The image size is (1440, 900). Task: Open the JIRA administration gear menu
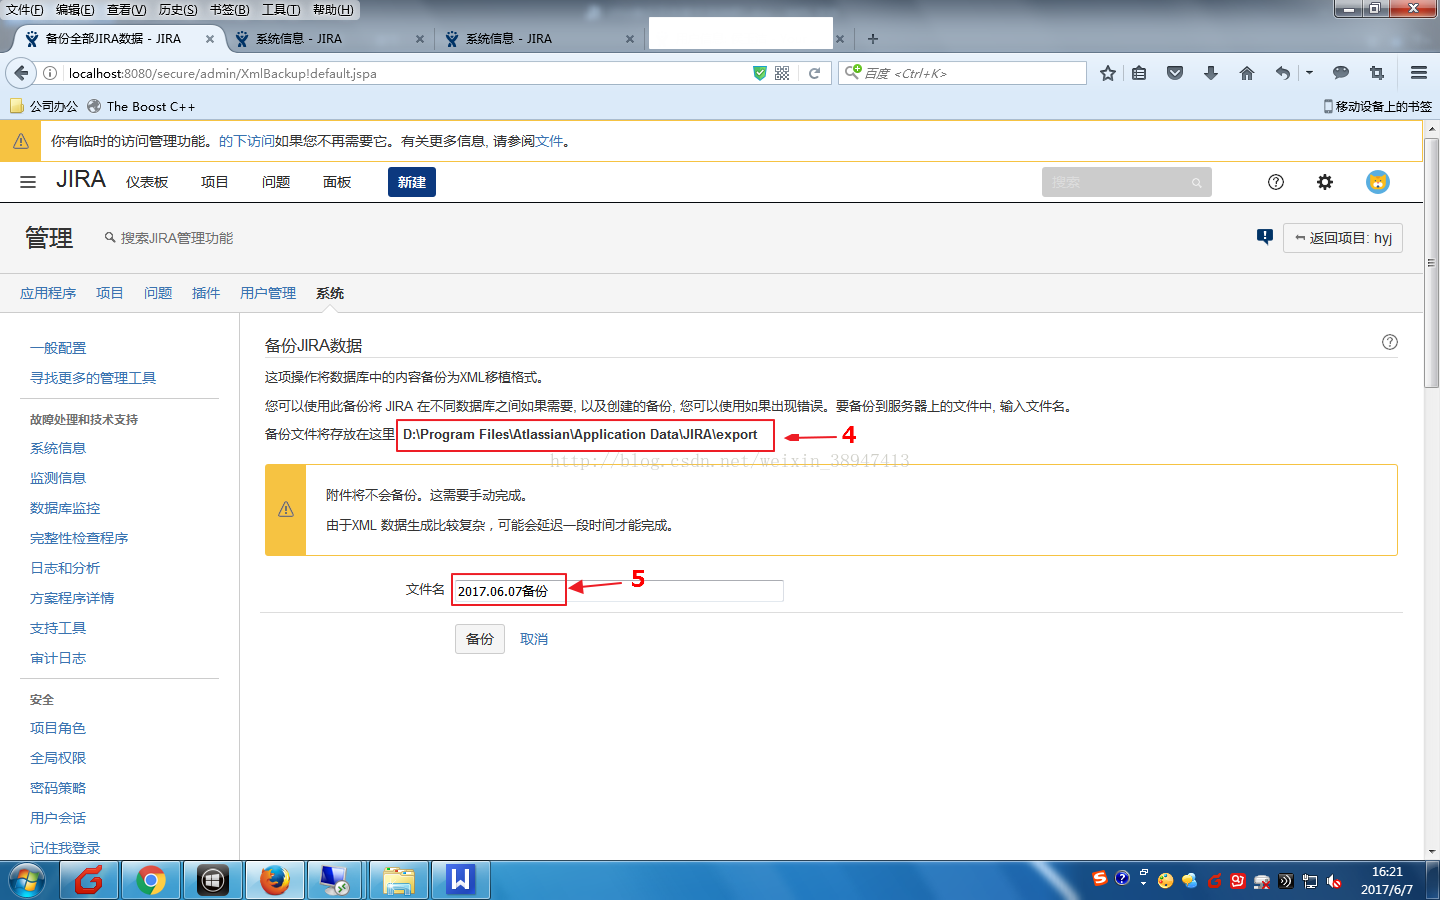pyautogui.click(x=1325, y=182)
